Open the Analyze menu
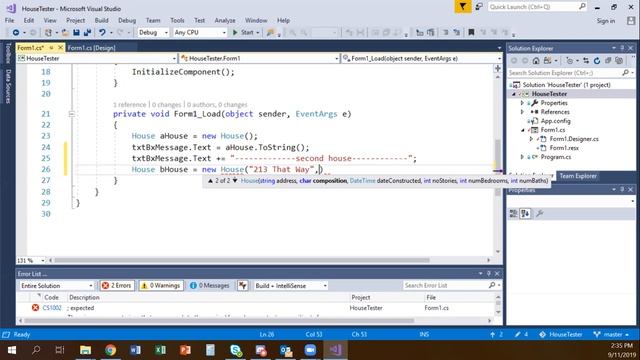Image resolution: width=640 pixels, height=360 pixels. pos(225,20)
